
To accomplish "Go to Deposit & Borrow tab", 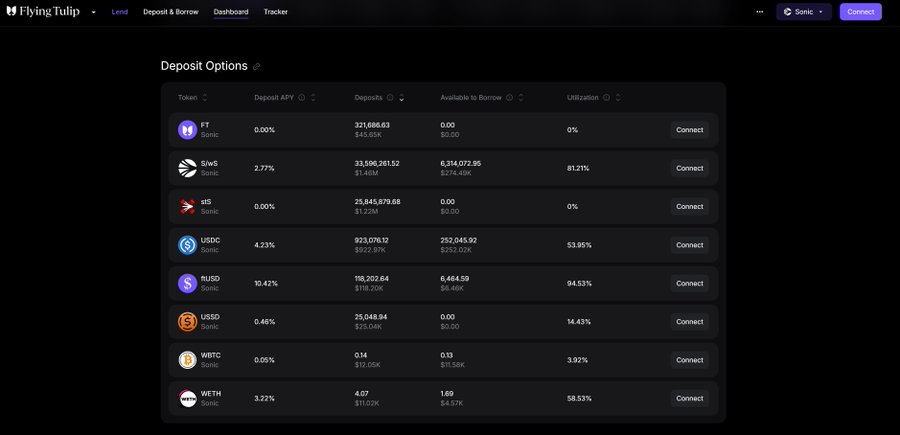I will pyautogui.click(x=170, y=11).
